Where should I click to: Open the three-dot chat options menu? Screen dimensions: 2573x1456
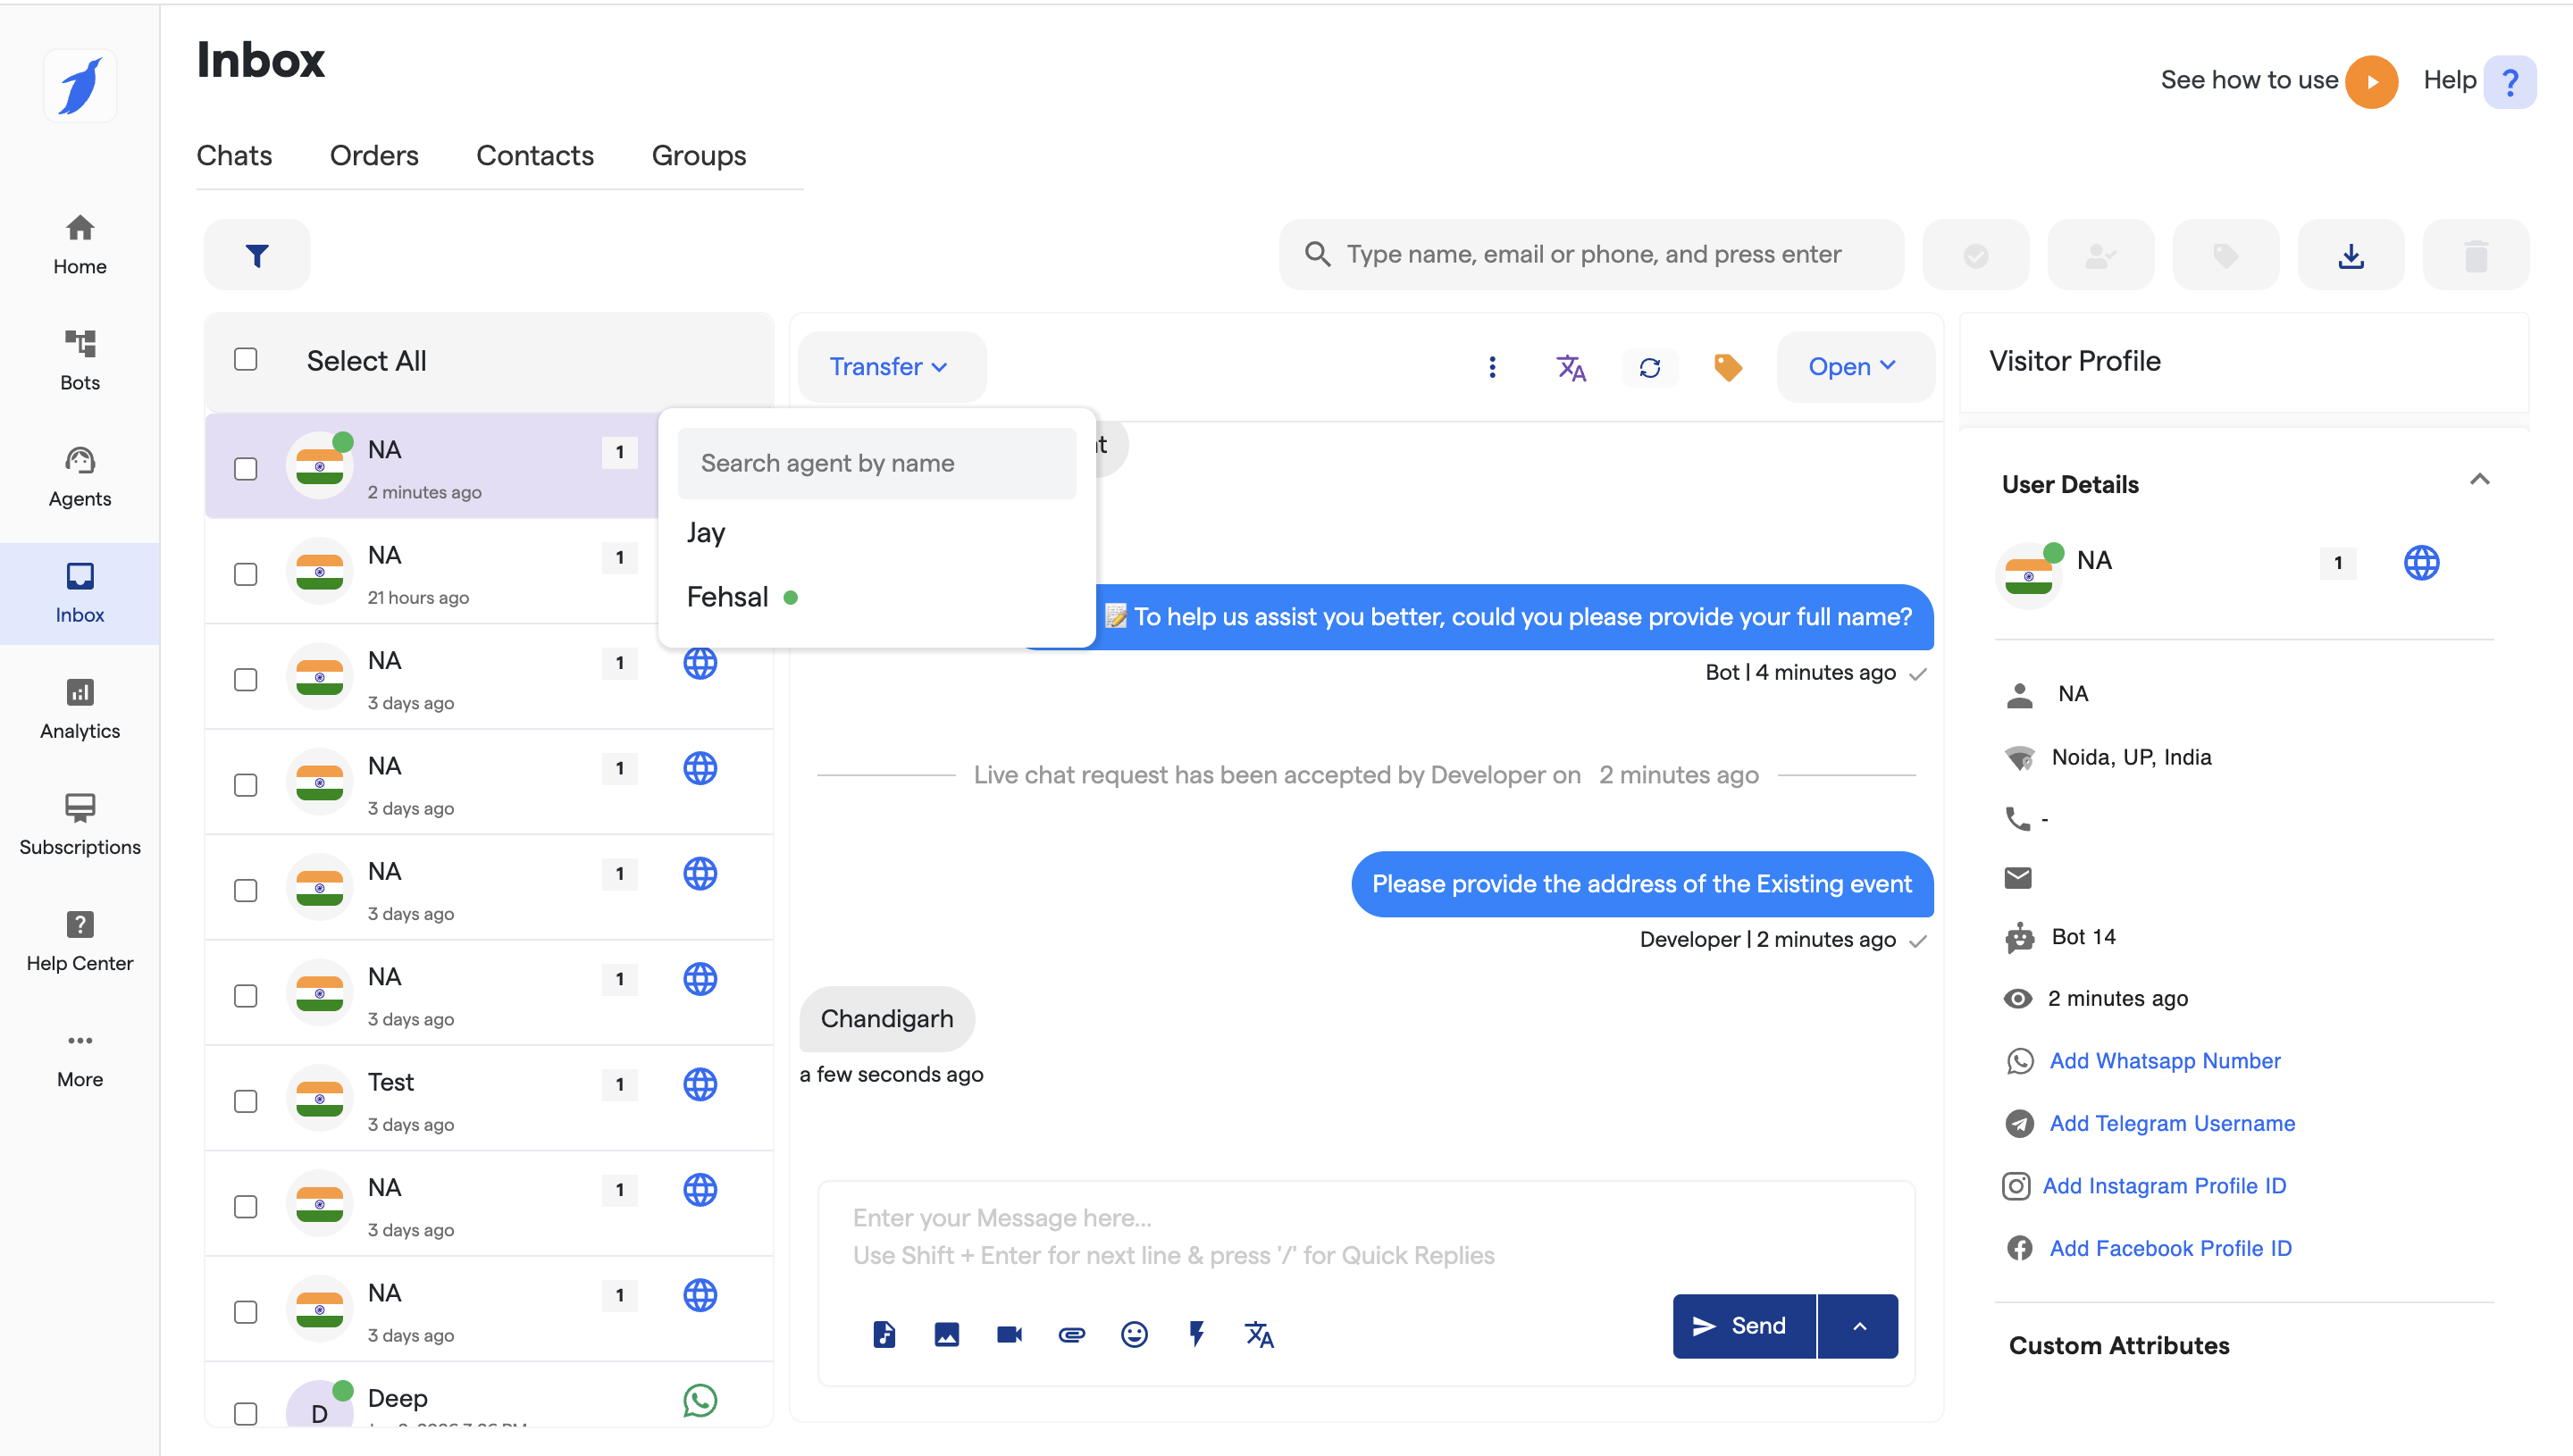[x=1492, y=367]
